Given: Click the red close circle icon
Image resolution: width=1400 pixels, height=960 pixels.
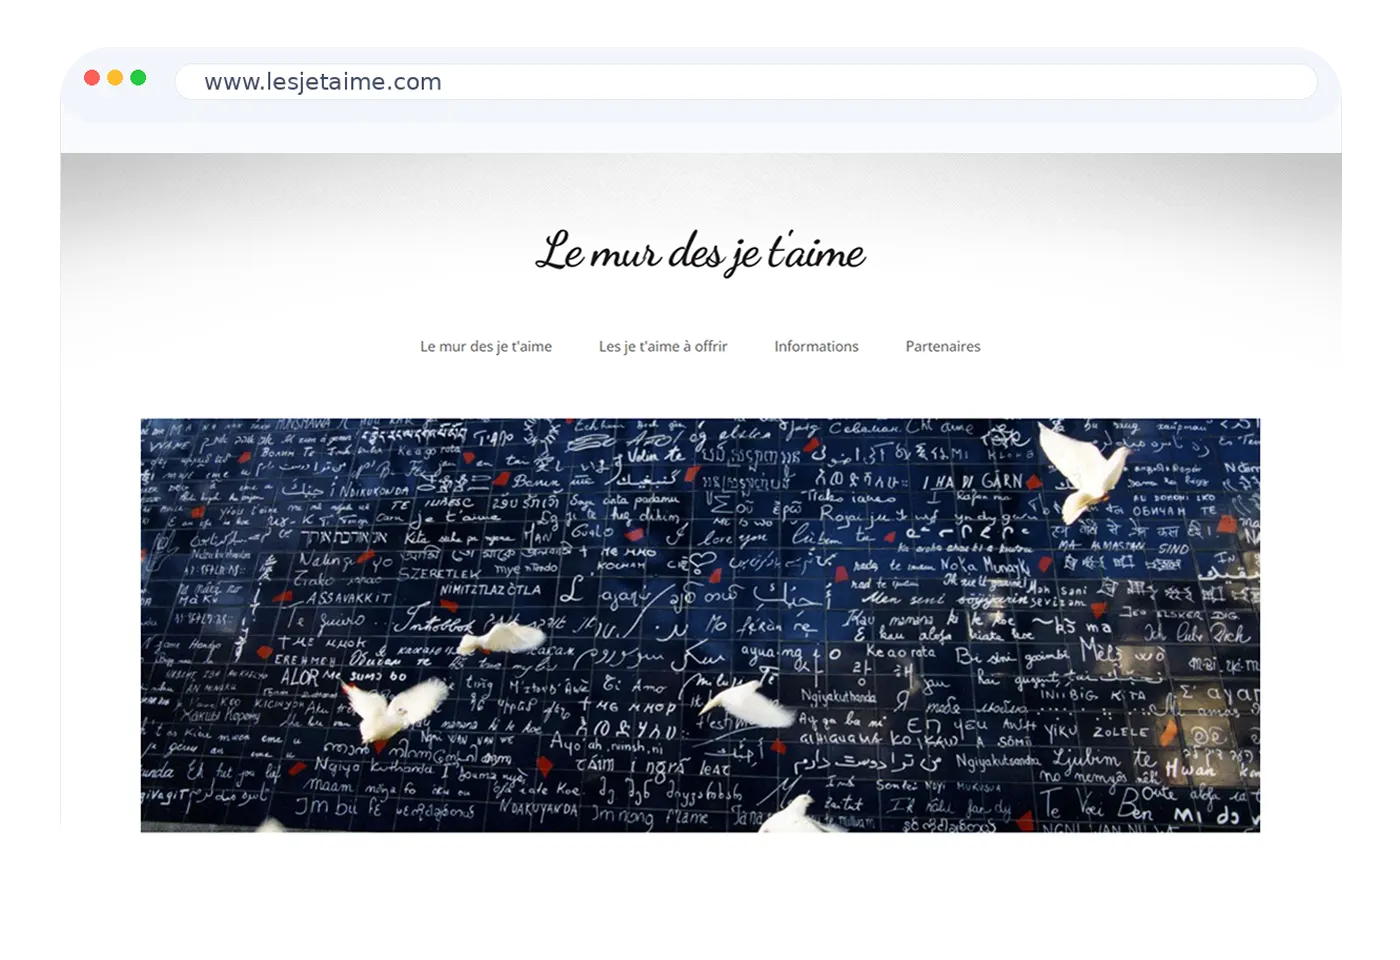Looking at the screenshot, I should (92, 77).
